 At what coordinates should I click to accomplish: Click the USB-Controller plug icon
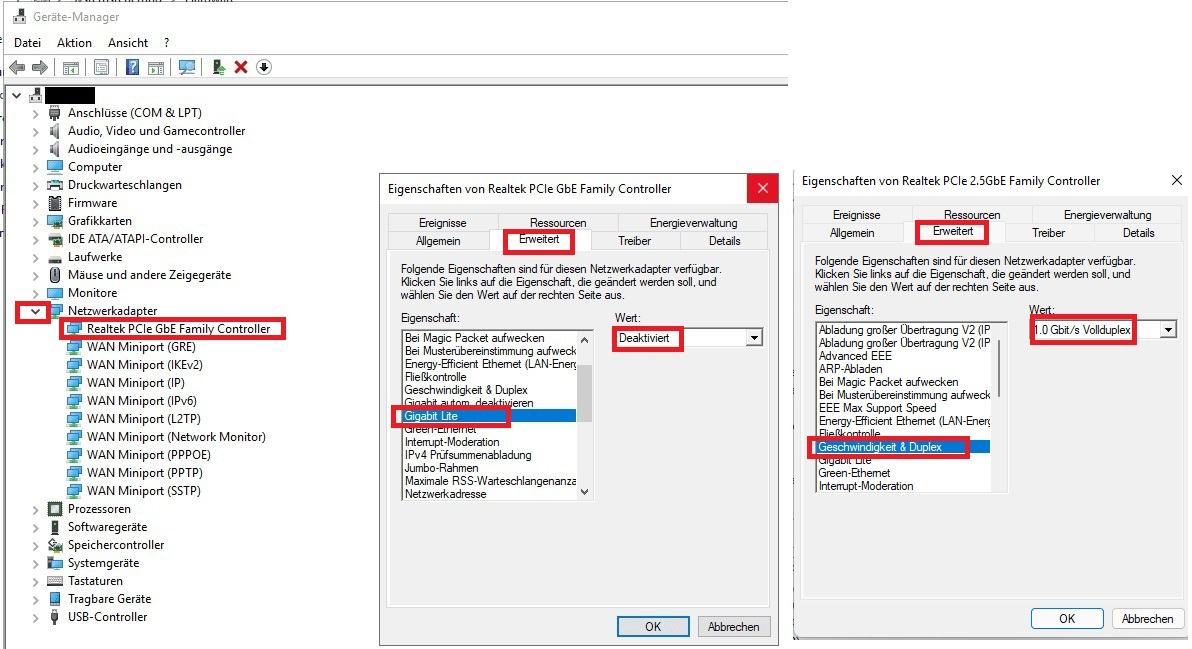coord(55,617)
